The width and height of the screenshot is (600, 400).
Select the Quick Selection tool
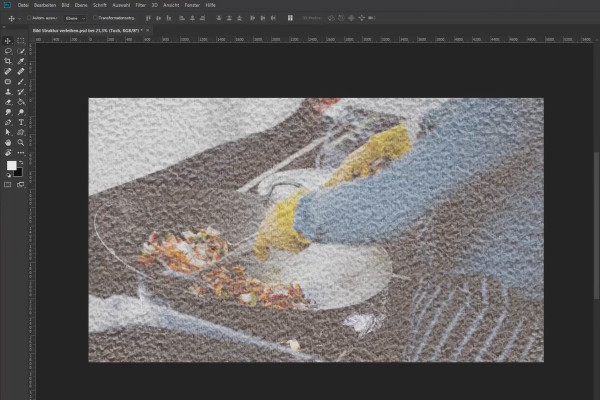tap(21, 51)
